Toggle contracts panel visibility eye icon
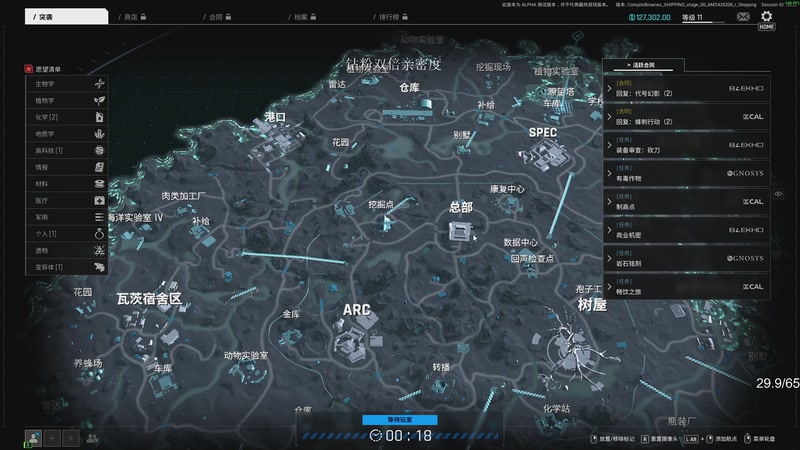Screen dimensions: 800x450 click(778, 194)
